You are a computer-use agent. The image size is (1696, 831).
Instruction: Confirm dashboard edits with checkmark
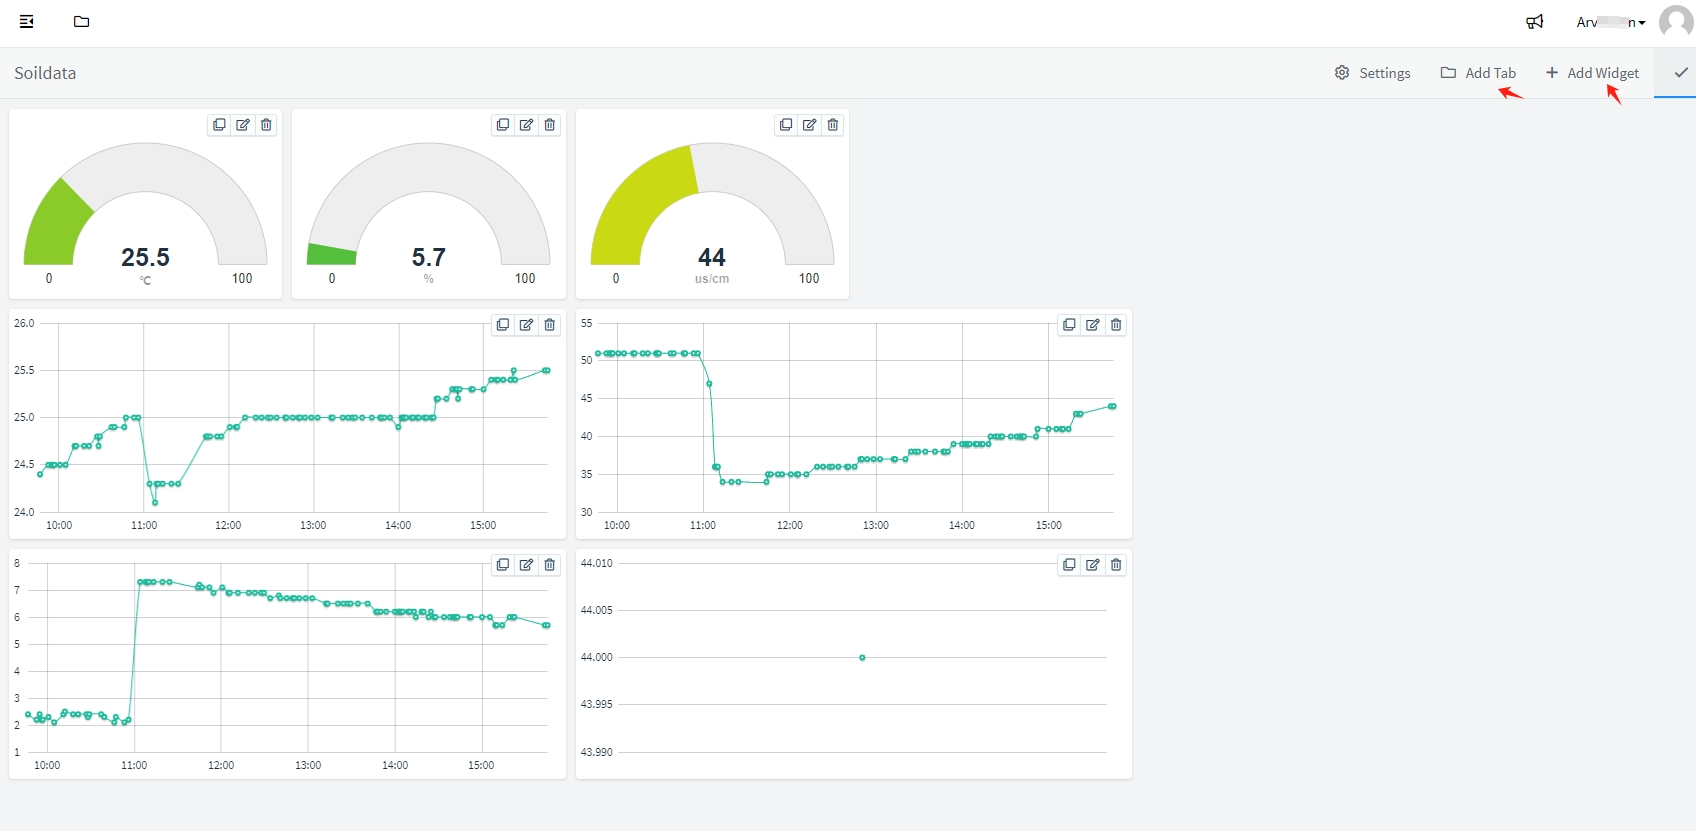pyautogui.click(x=1681, y=72)
